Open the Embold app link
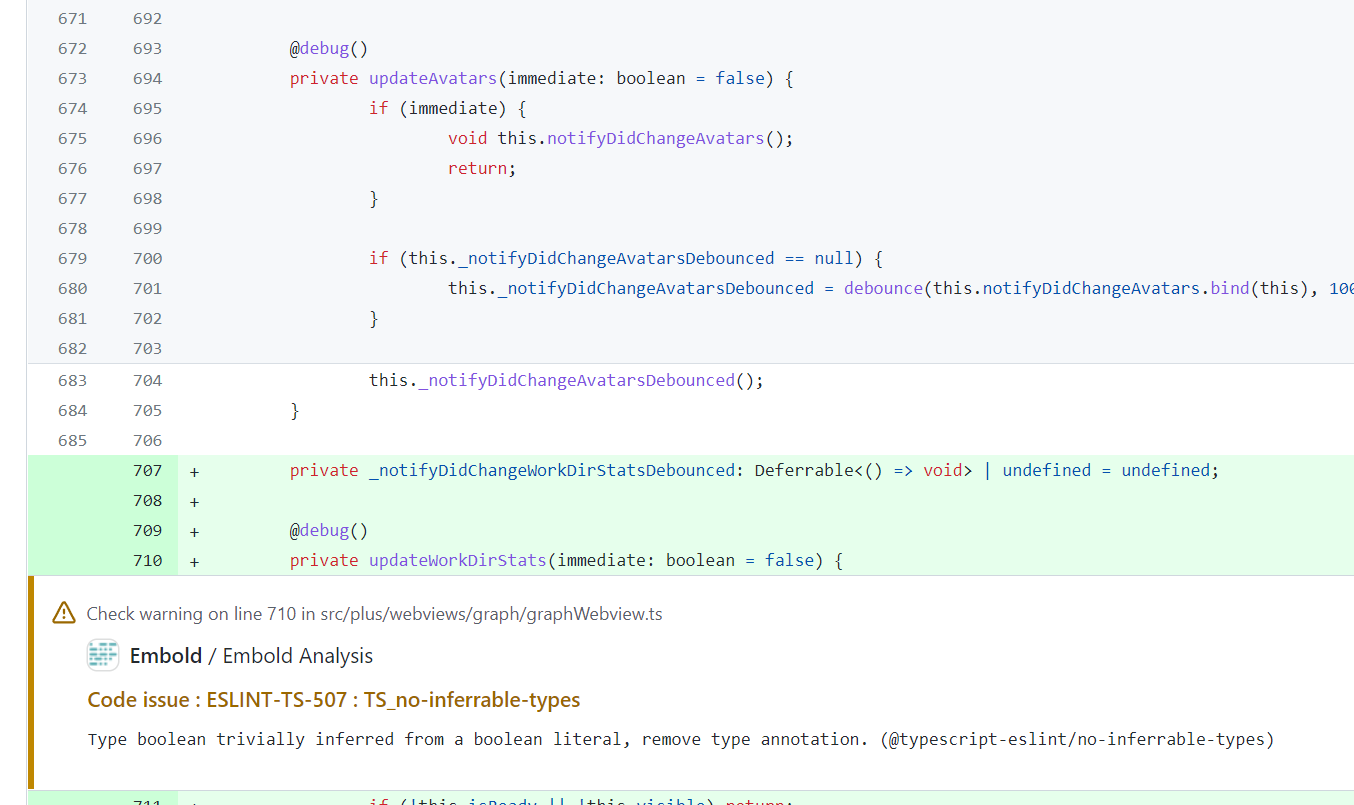The height and width of the screenshot is (805, 1354). [x=166, y=656]
